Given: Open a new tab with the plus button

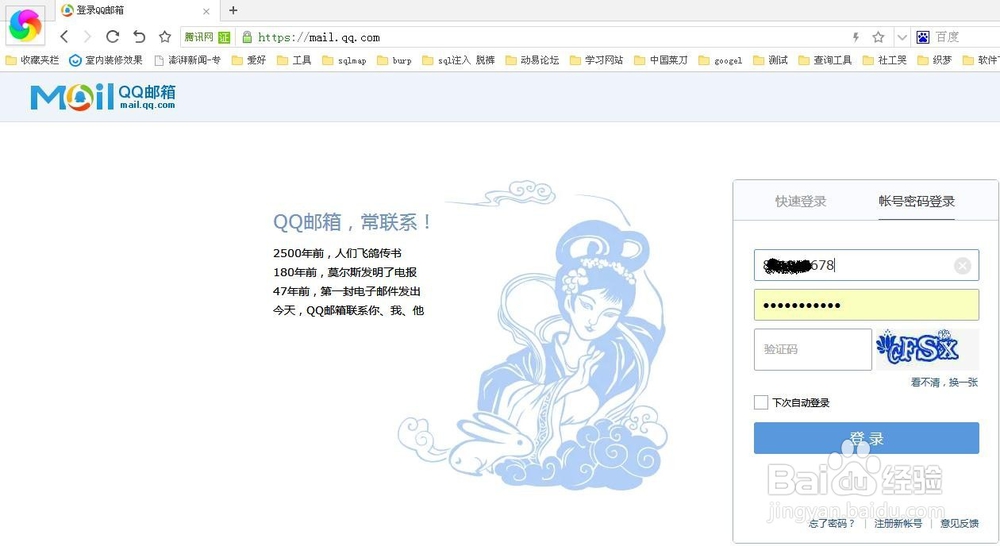Looking at the screenshot, I should [x=233, y=10].
